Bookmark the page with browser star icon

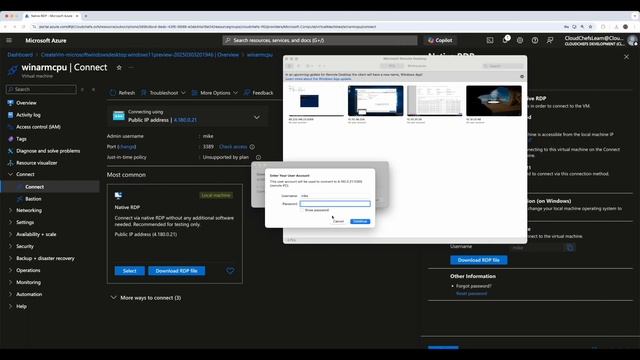pos(591,27)
